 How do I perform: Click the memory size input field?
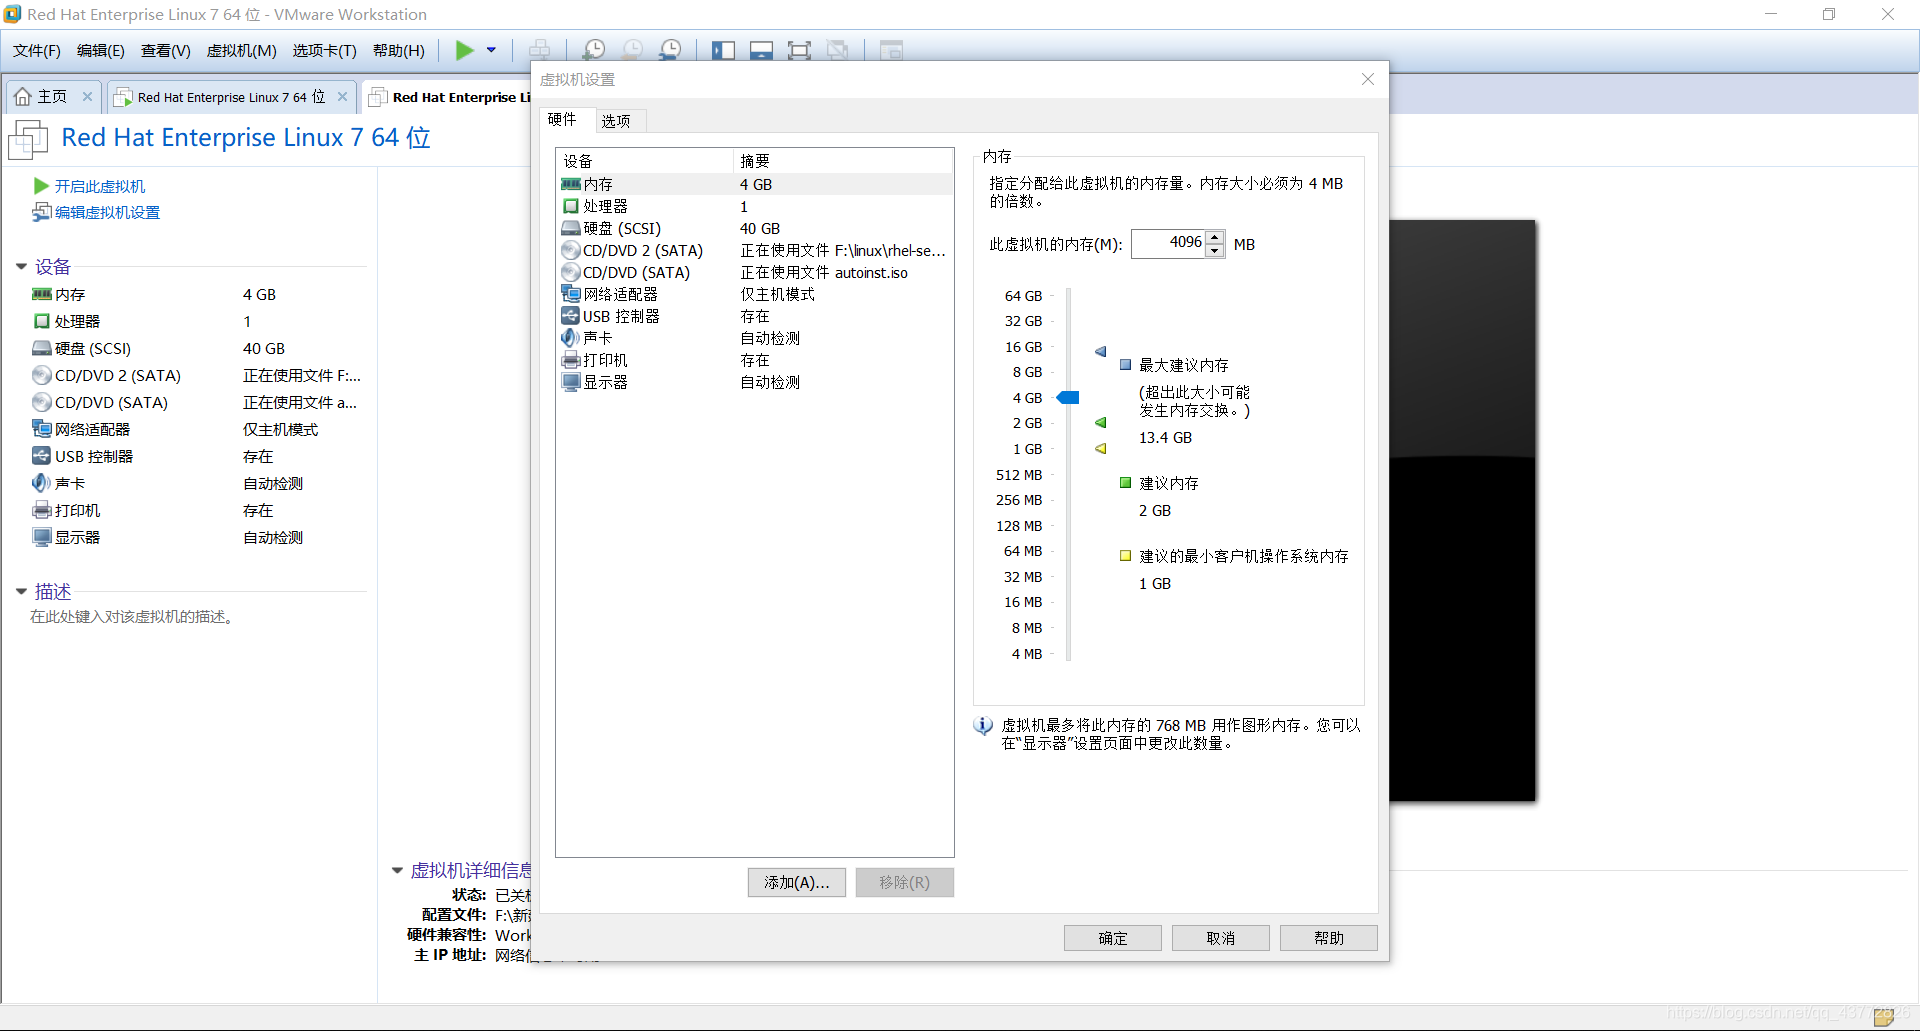(x=1168, y=243)
